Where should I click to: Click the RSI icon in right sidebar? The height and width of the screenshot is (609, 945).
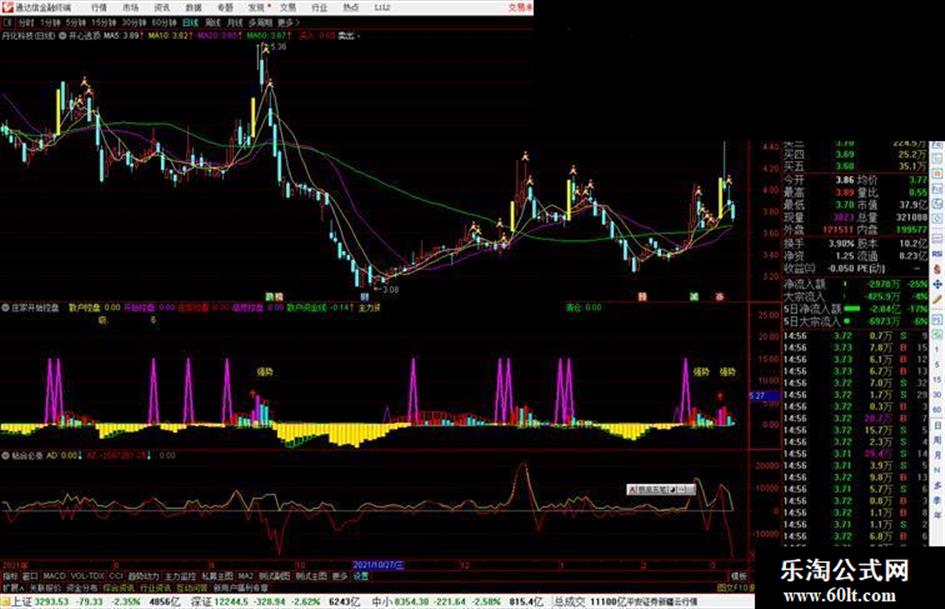(x=937, y=253)
